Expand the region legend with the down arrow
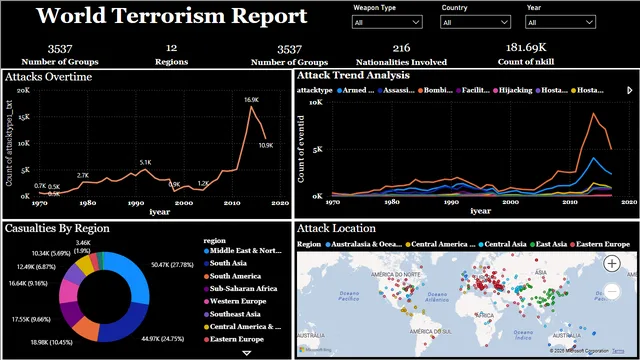Screen dimensions: 640x360 (247, 353)
